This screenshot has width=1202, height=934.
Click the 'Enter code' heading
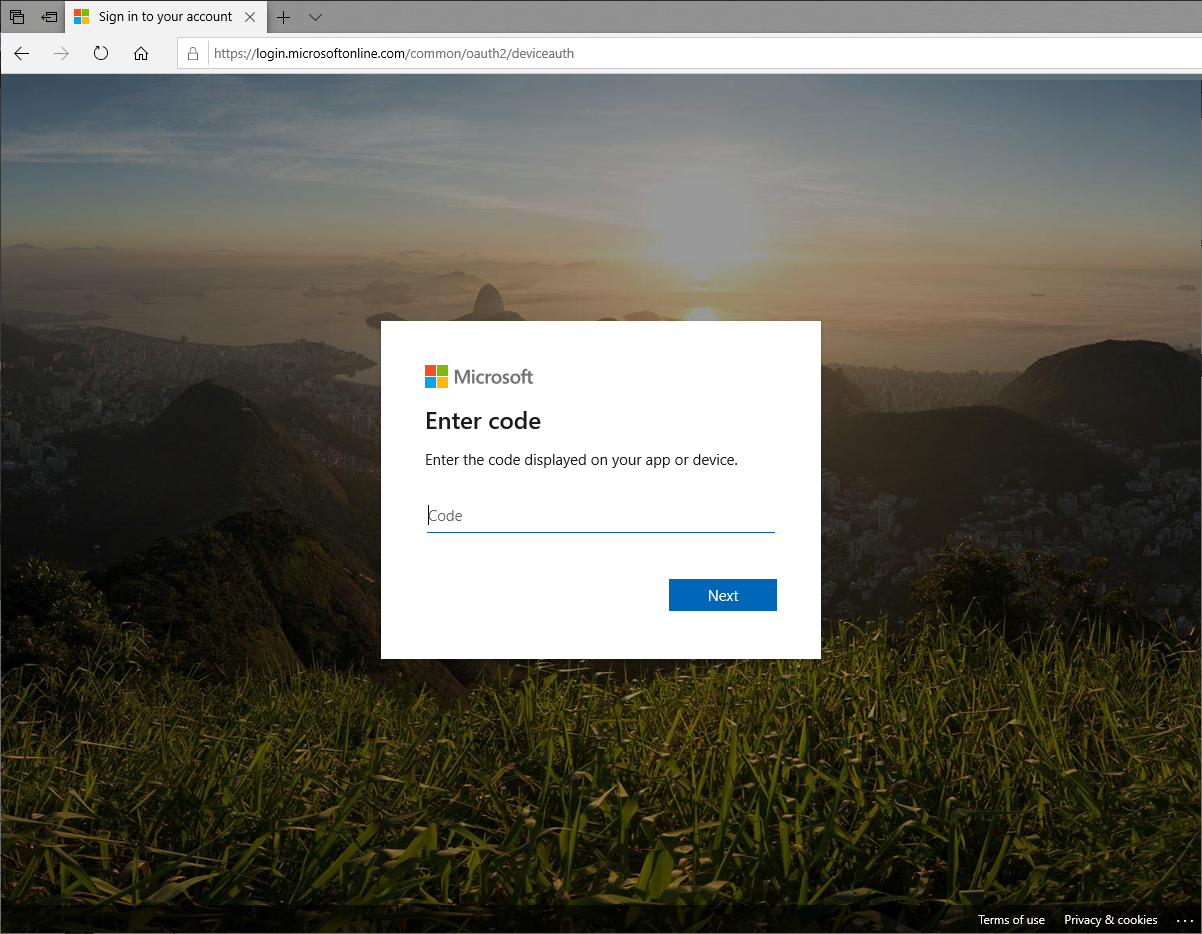pyautogui.click(x=483, y=421)
